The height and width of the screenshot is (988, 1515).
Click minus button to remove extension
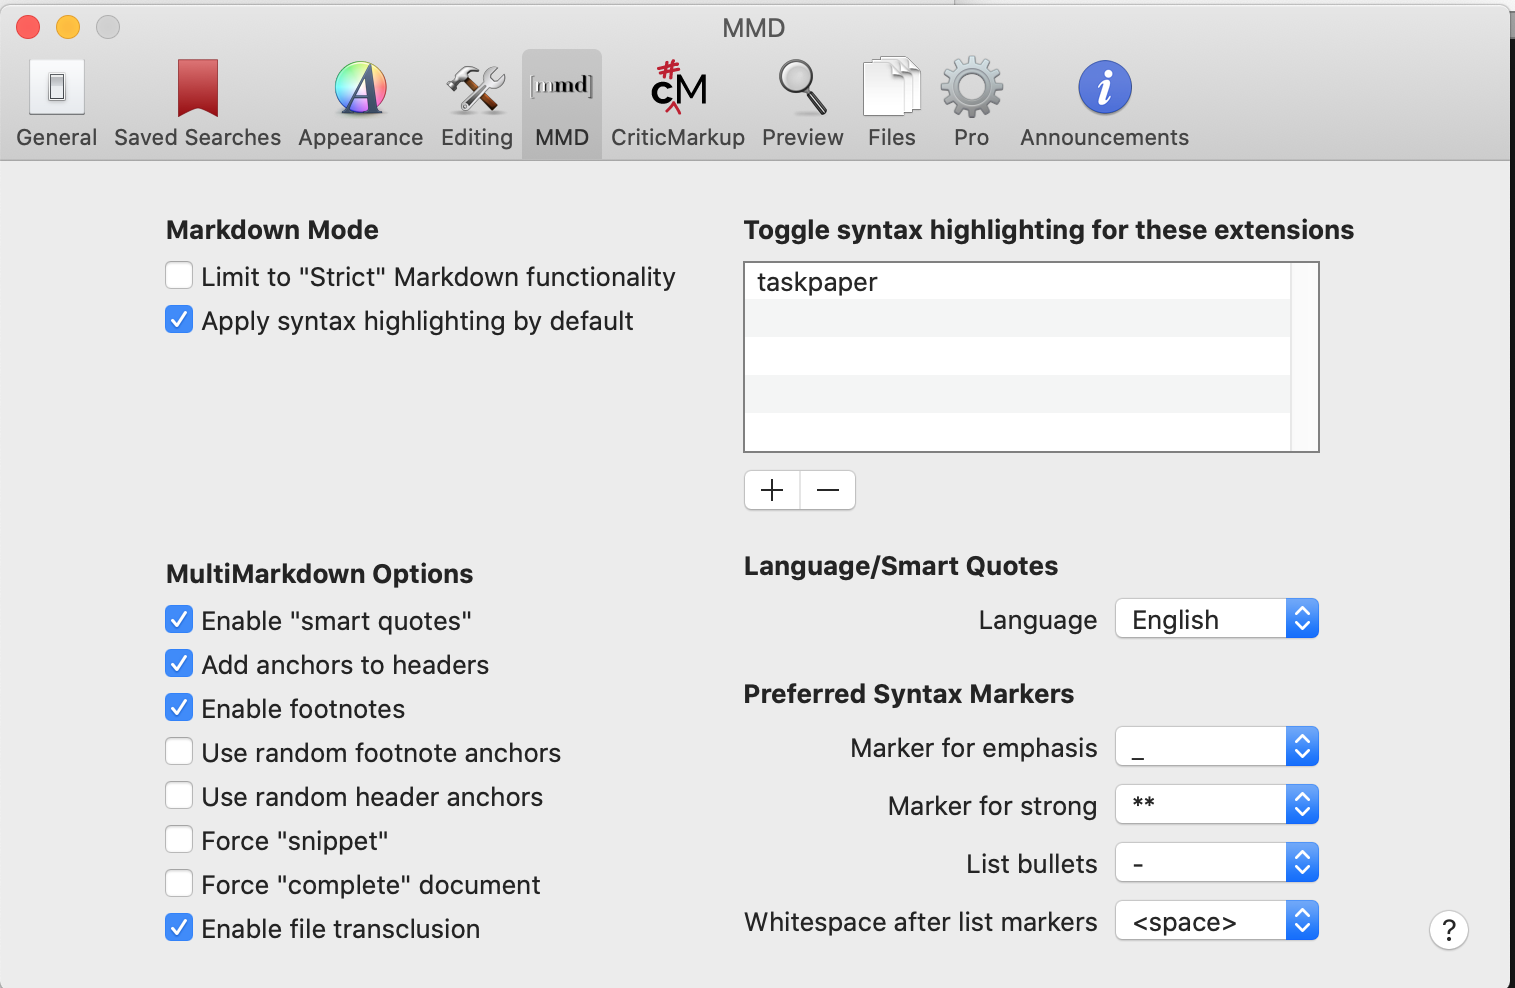pos(828,490)
